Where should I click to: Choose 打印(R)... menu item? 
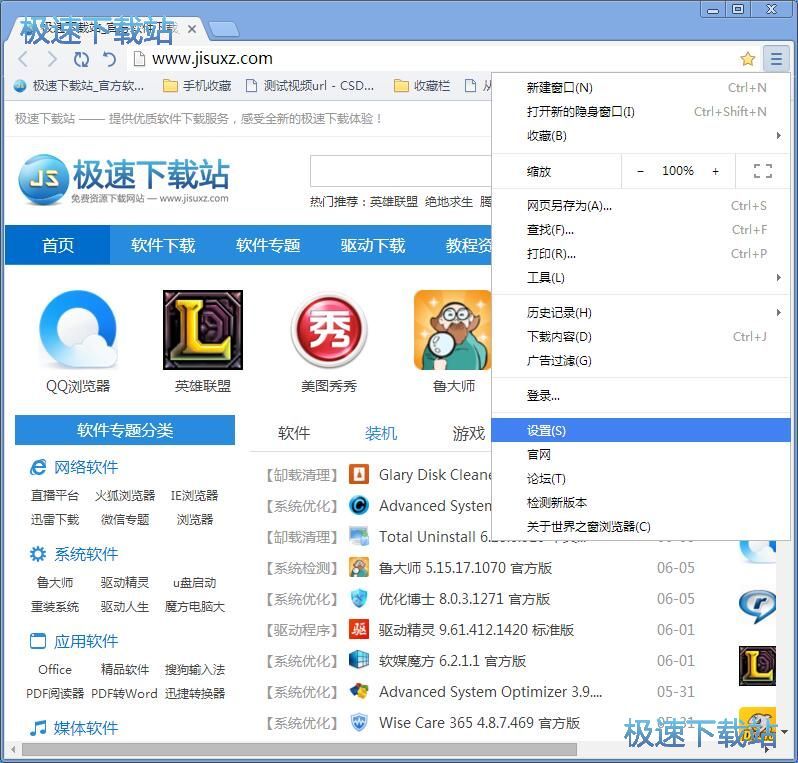[x=641, y=254]
